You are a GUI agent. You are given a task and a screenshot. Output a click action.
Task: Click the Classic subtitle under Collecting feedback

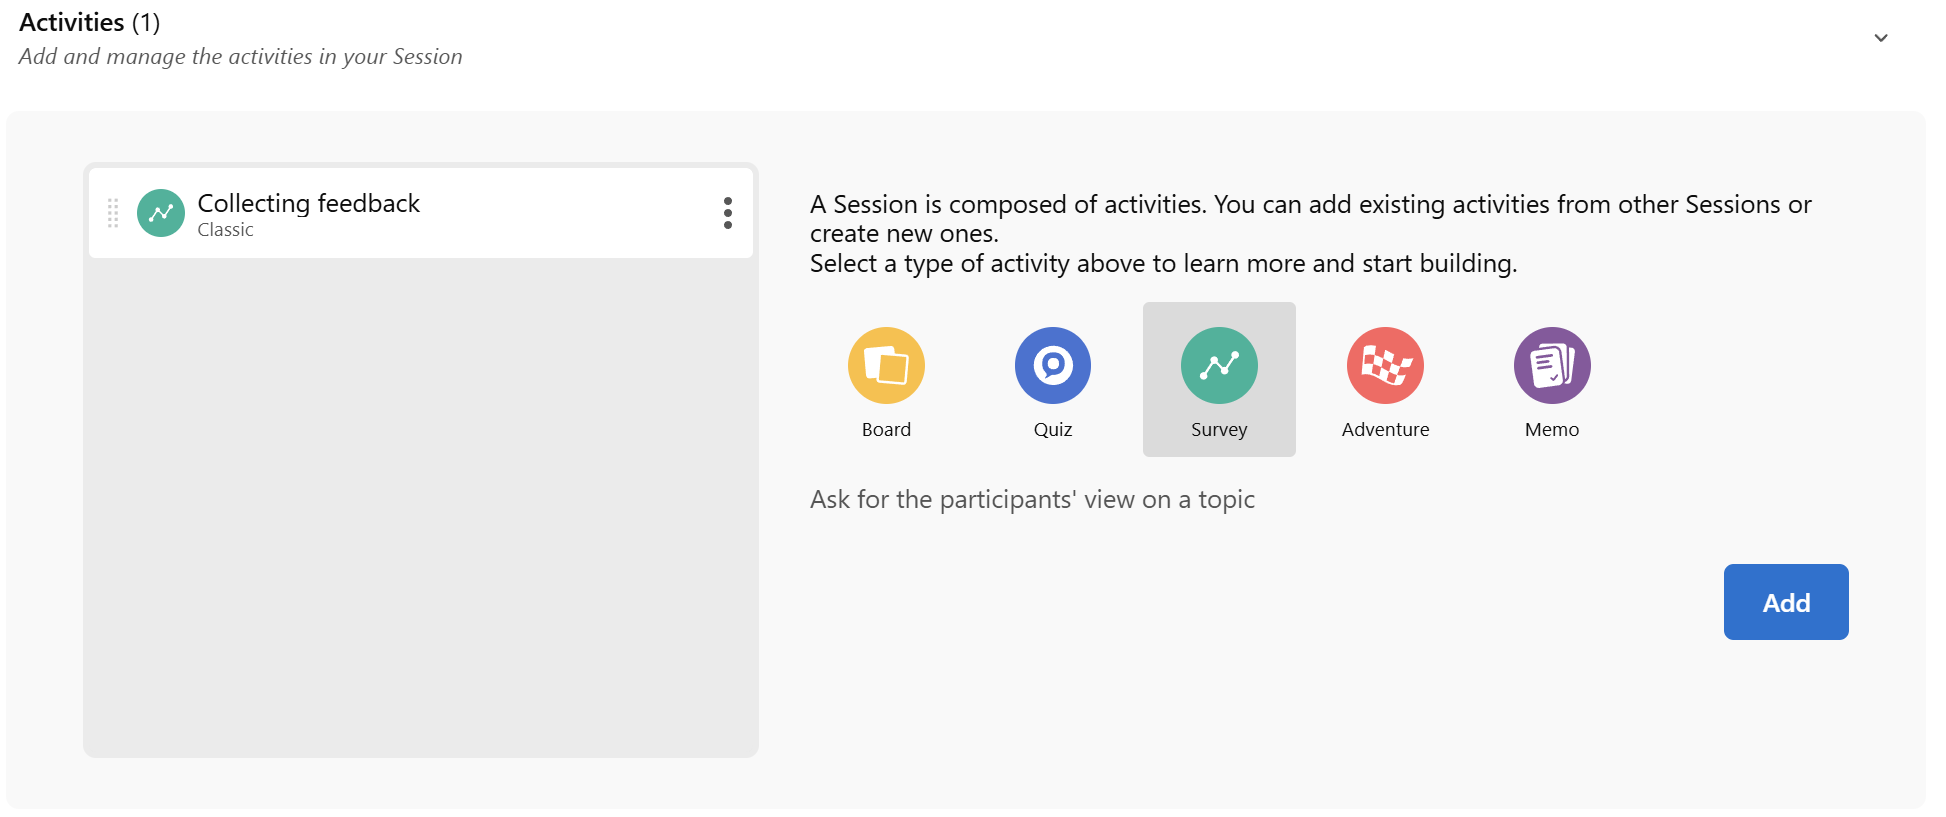[225, 230]
